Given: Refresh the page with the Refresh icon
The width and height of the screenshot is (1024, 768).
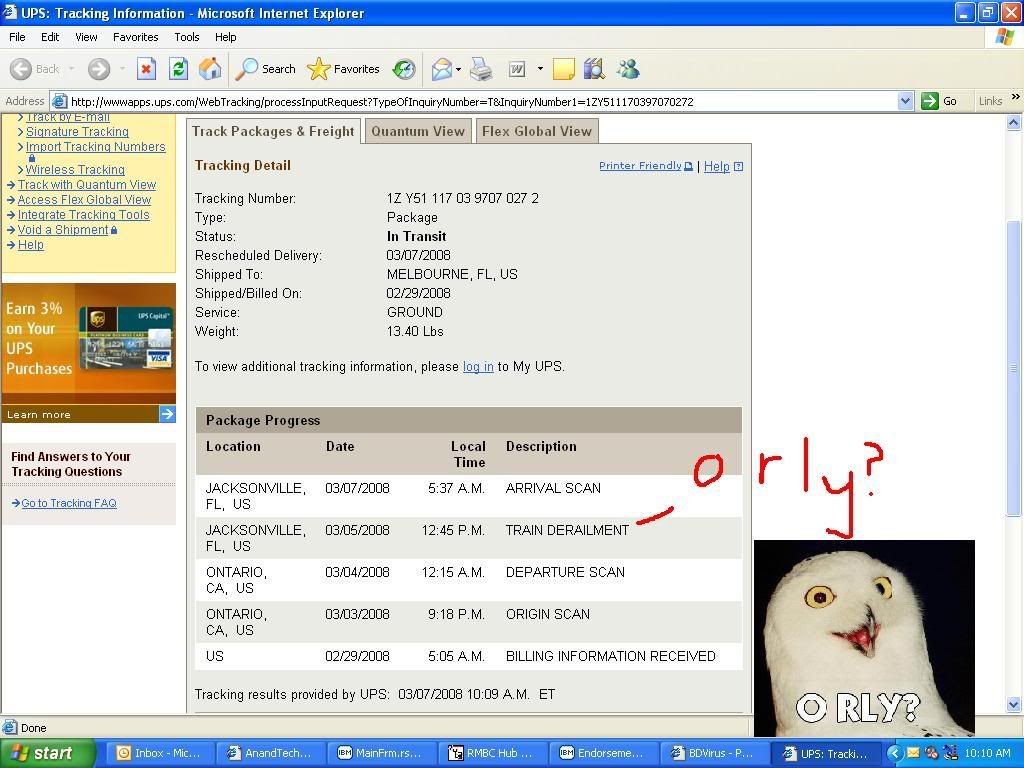Looking at the screenshot, I should pyautogui.click(x=178, y=69).
